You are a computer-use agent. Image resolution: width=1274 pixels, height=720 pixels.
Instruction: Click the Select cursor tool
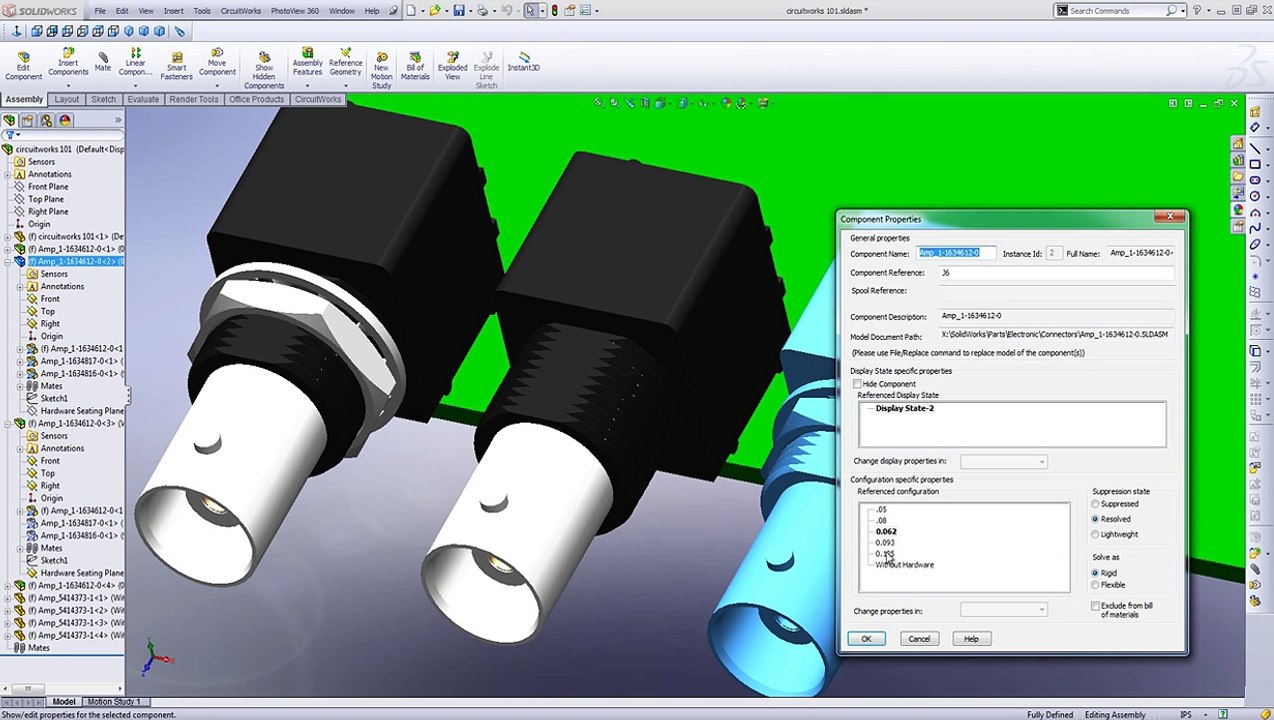click(x=530, y=10)
